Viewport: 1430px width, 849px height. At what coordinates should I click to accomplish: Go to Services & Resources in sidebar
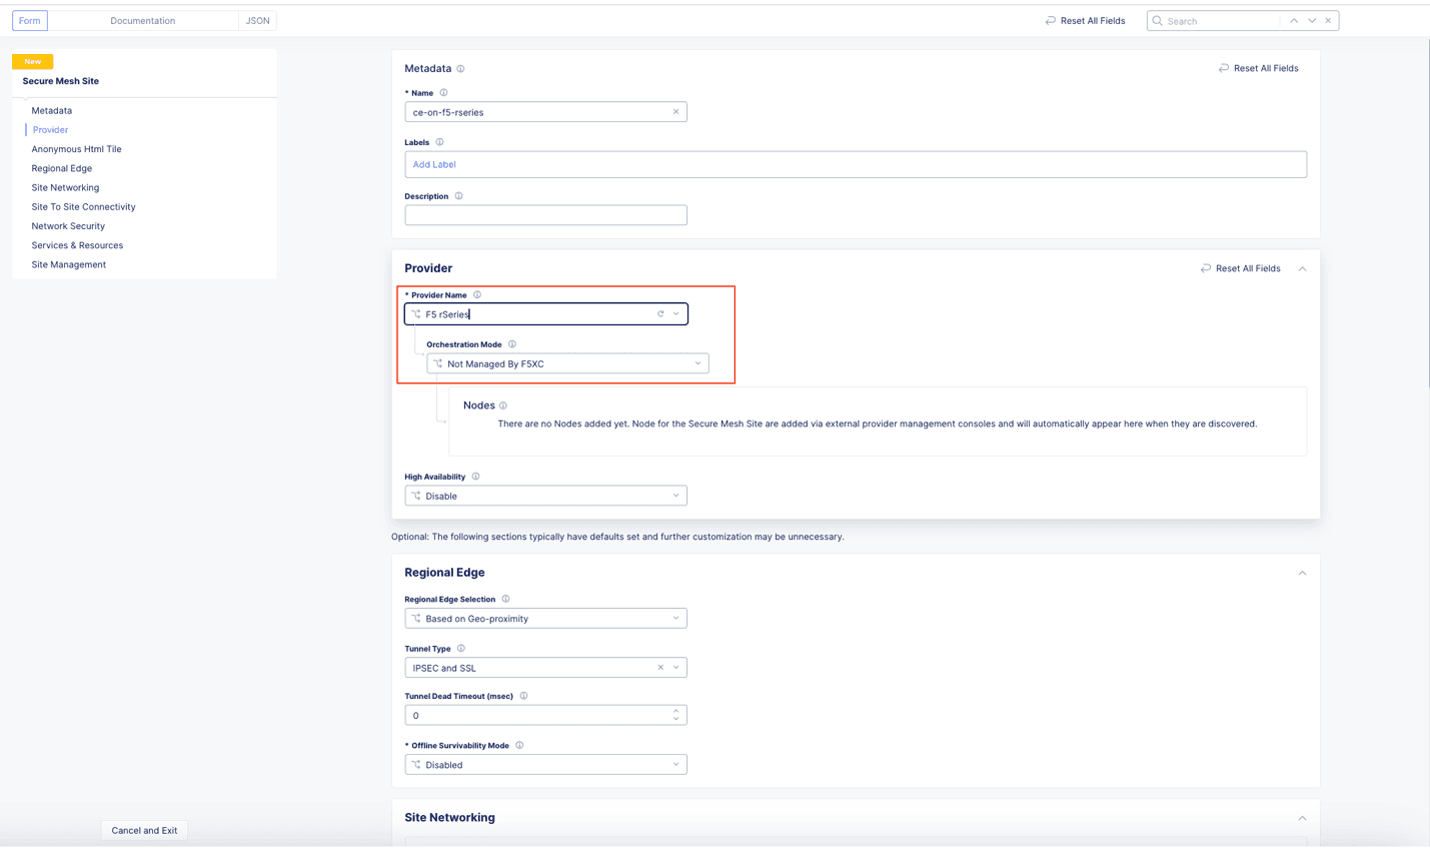77,245
